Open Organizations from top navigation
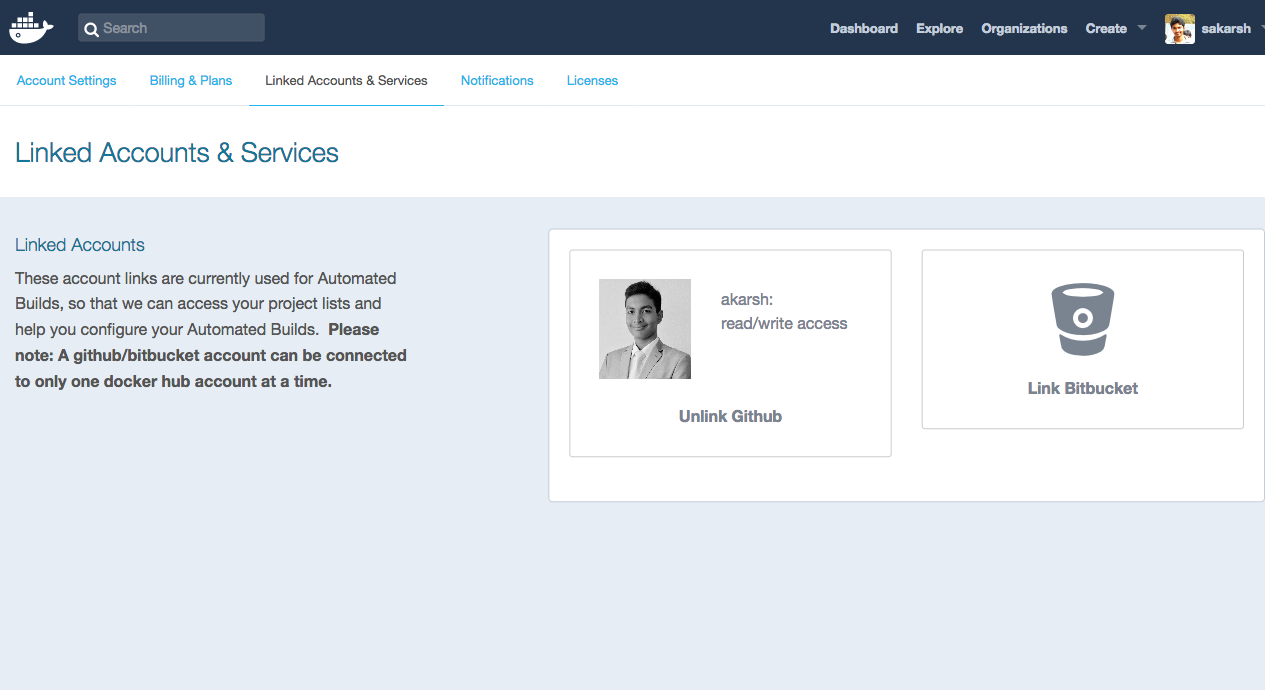Image resolution: width=1265 pixels, height=690 pixels. [x=1024, y=29]
